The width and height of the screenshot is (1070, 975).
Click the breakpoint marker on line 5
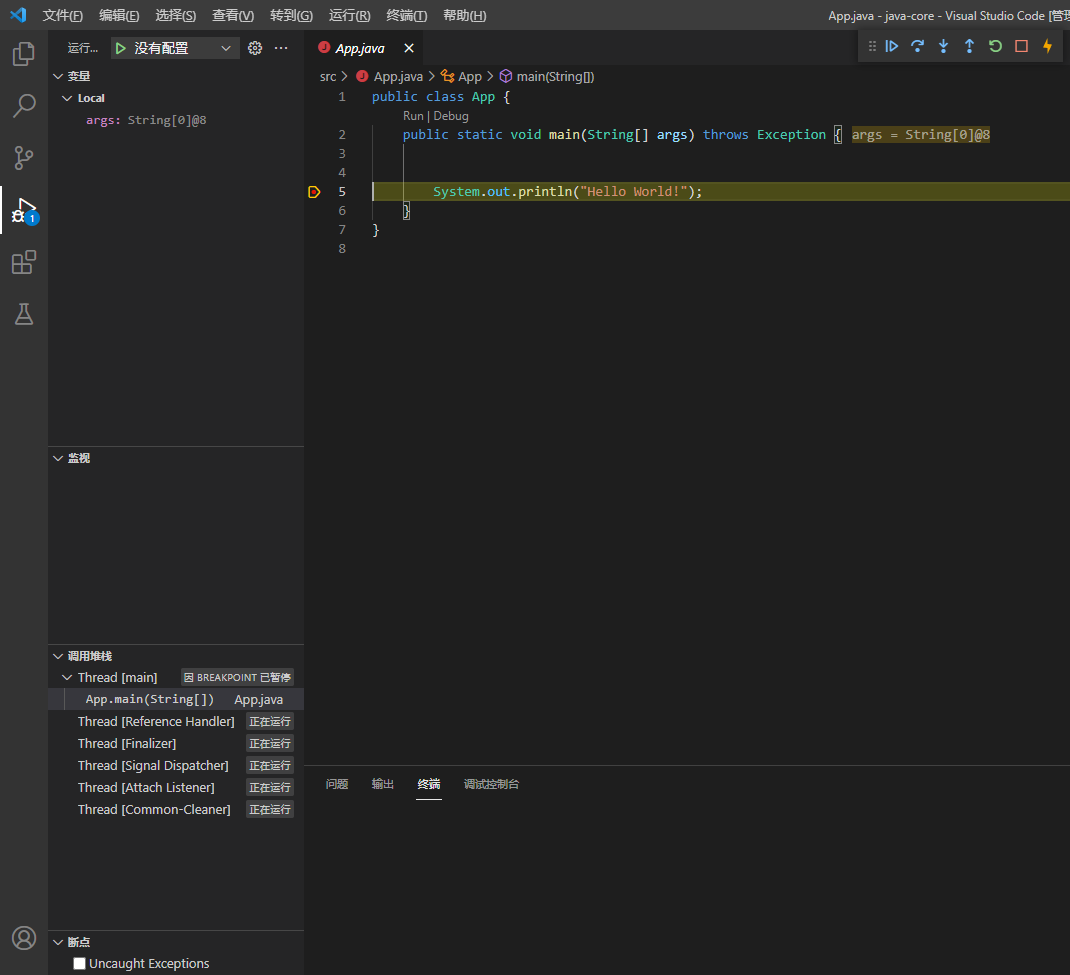pyautogui.click(x=315, y=192)
